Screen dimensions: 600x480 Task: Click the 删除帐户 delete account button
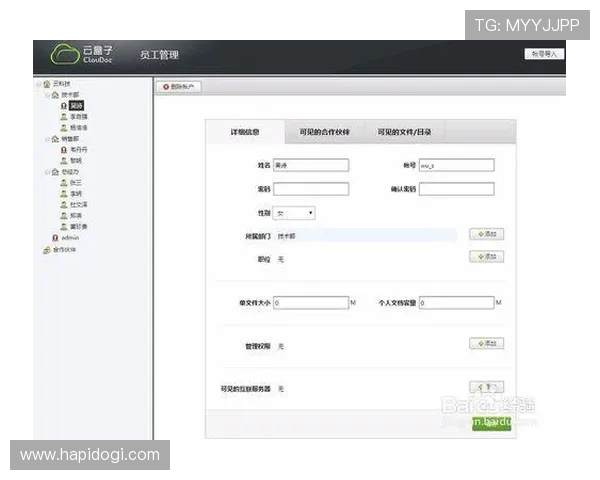pyautogui.click(x=179, y=87)
